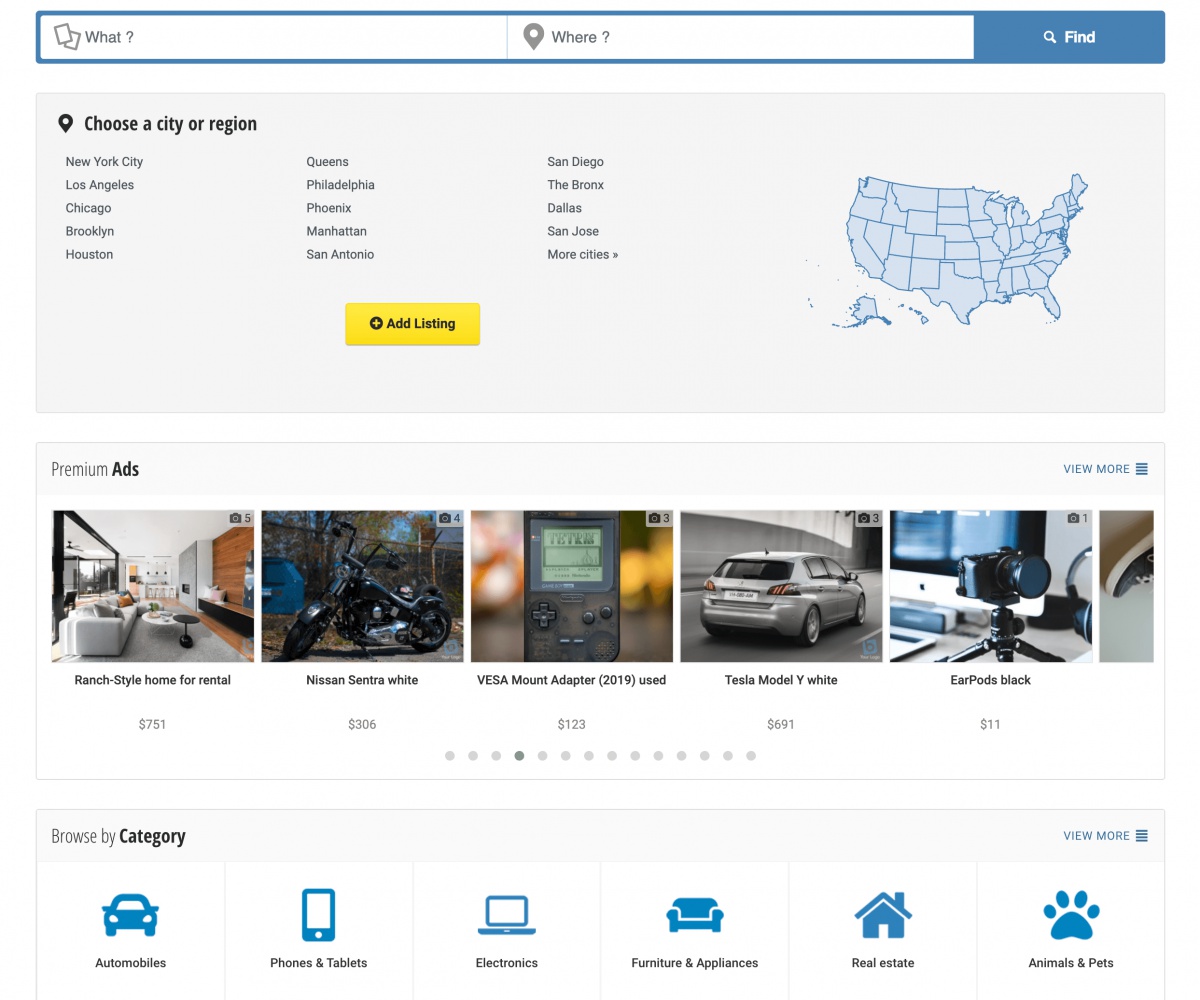Screen dimensions: 1200x1000
Task: Open the Automobiles category car icon
Action: [130, 915]
